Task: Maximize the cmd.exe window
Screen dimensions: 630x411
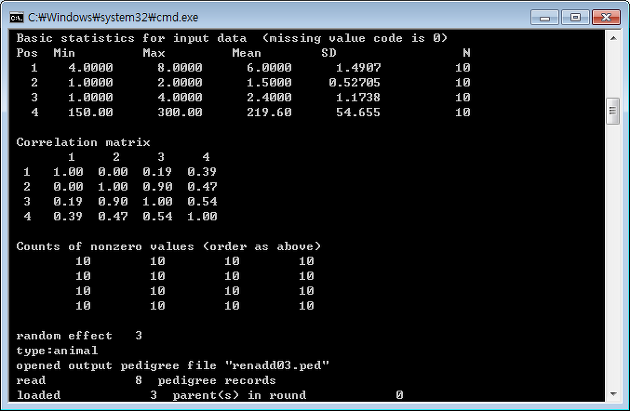Action: [575, 17]
